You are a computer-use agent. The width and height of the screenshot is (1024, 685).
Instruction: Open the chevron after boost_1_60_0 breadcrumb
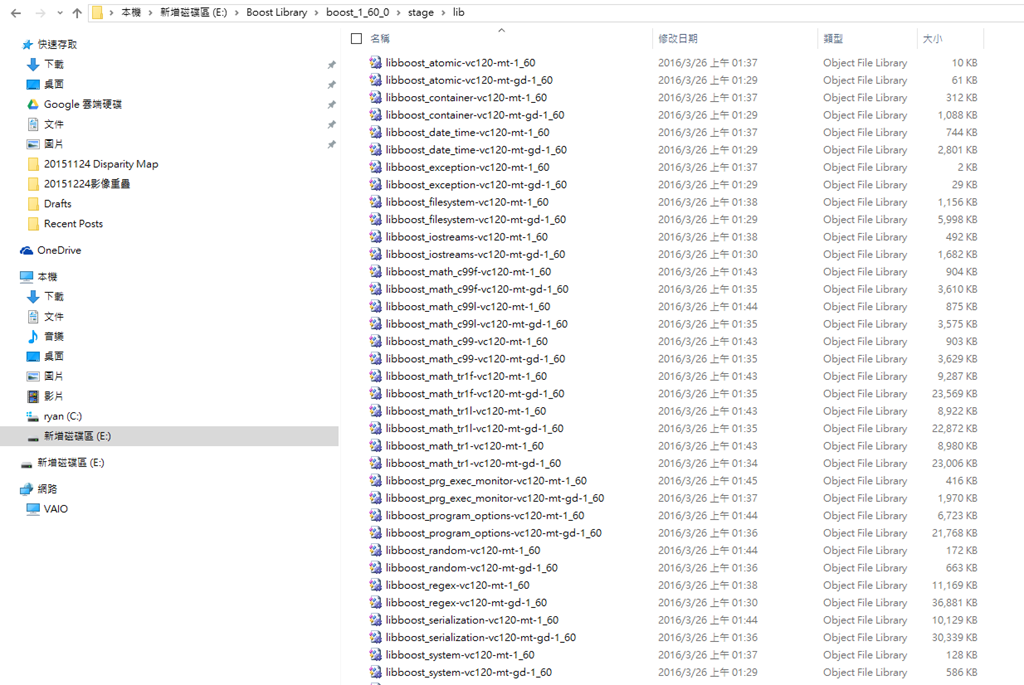coord(398,12)
